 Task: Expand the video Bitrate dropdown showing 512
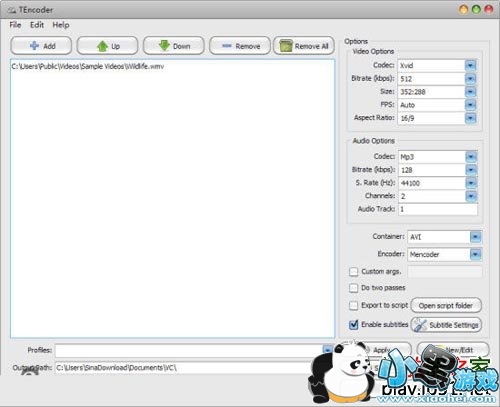pos(470,79)
